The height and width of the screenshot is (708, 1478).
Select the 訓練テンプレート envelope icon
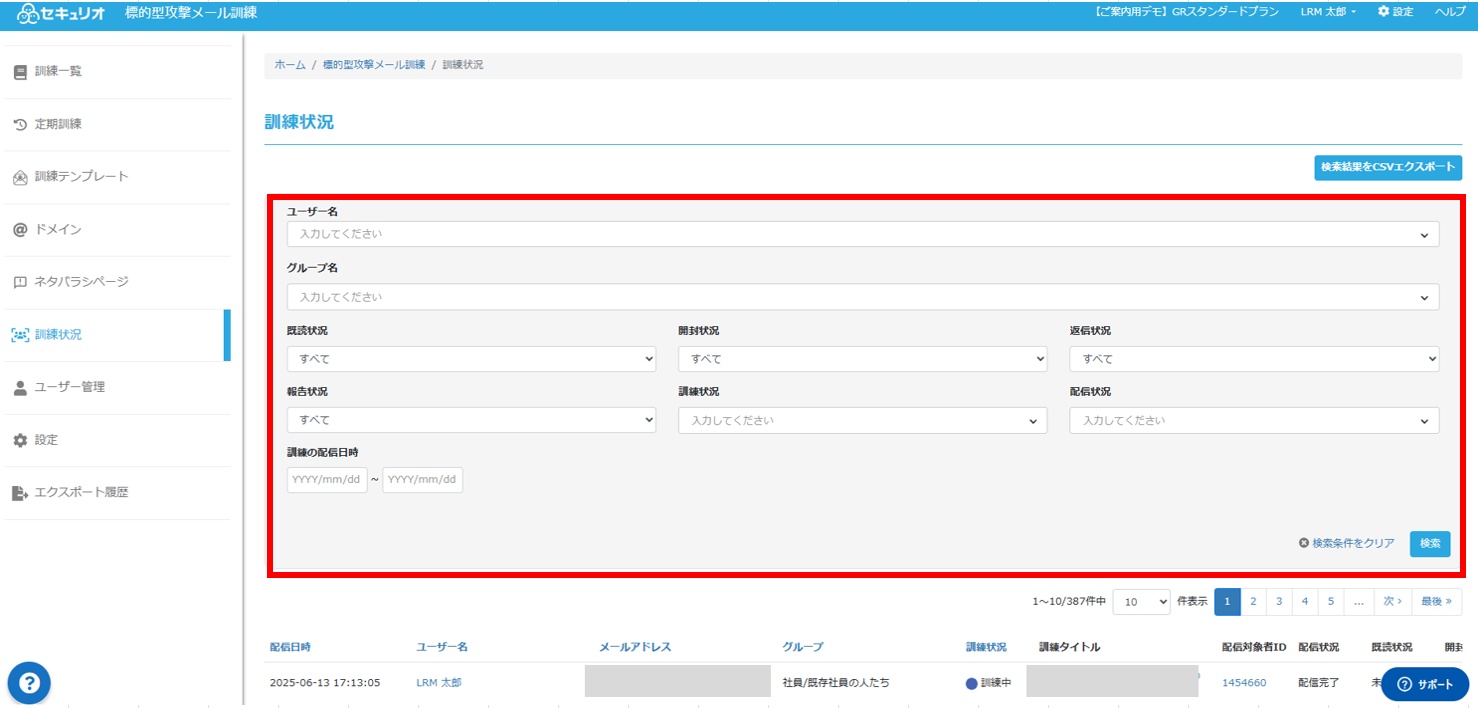(x=20, y=177)
